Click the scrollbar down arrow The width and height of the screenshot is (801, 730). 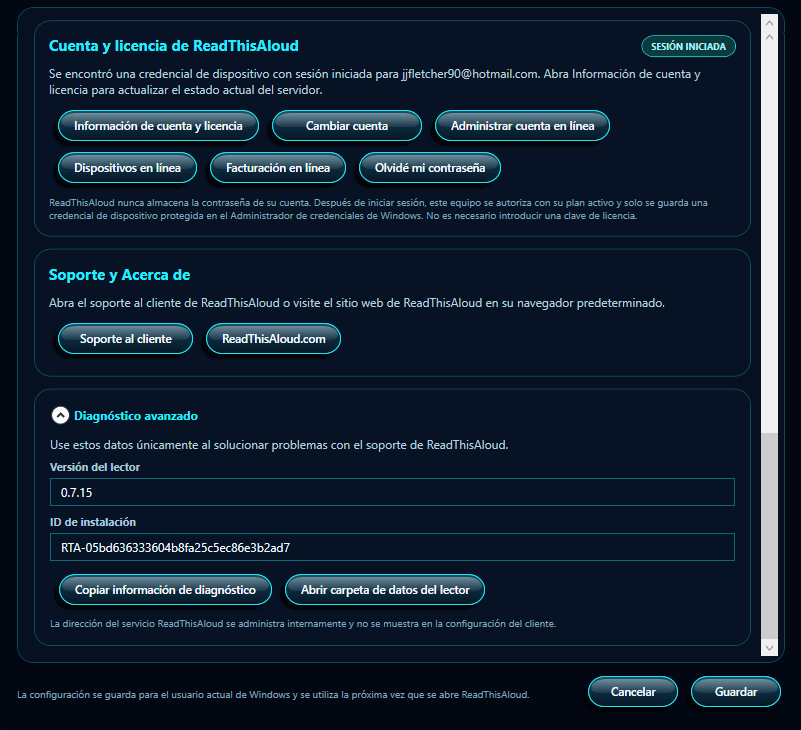click(769, 648)
